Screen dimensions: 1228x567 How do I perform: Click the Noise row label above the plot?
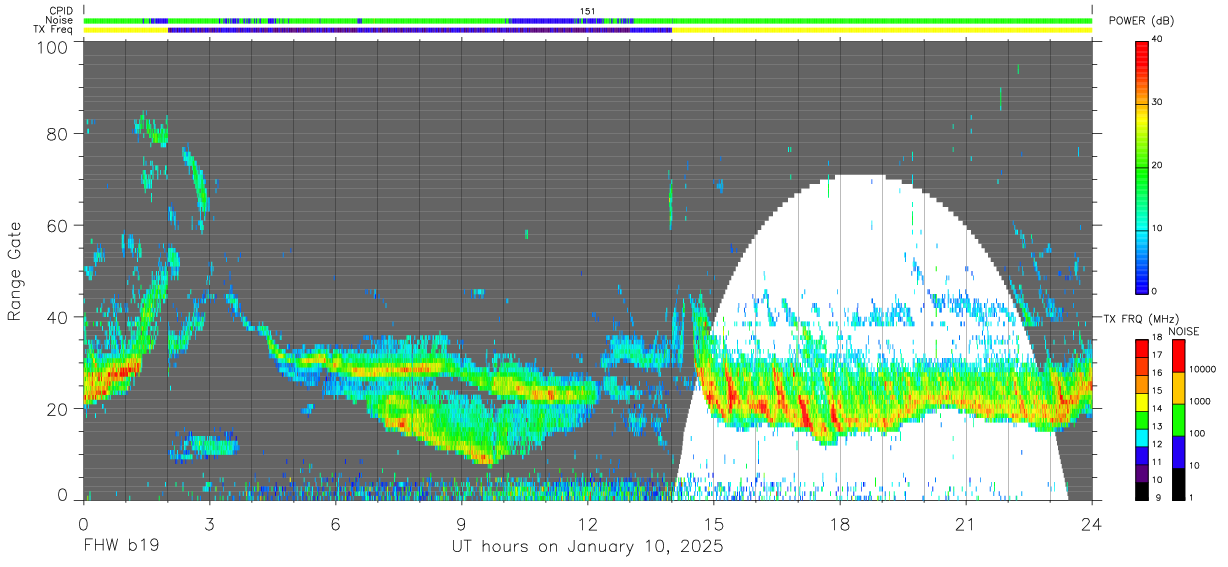pos(59,20)
